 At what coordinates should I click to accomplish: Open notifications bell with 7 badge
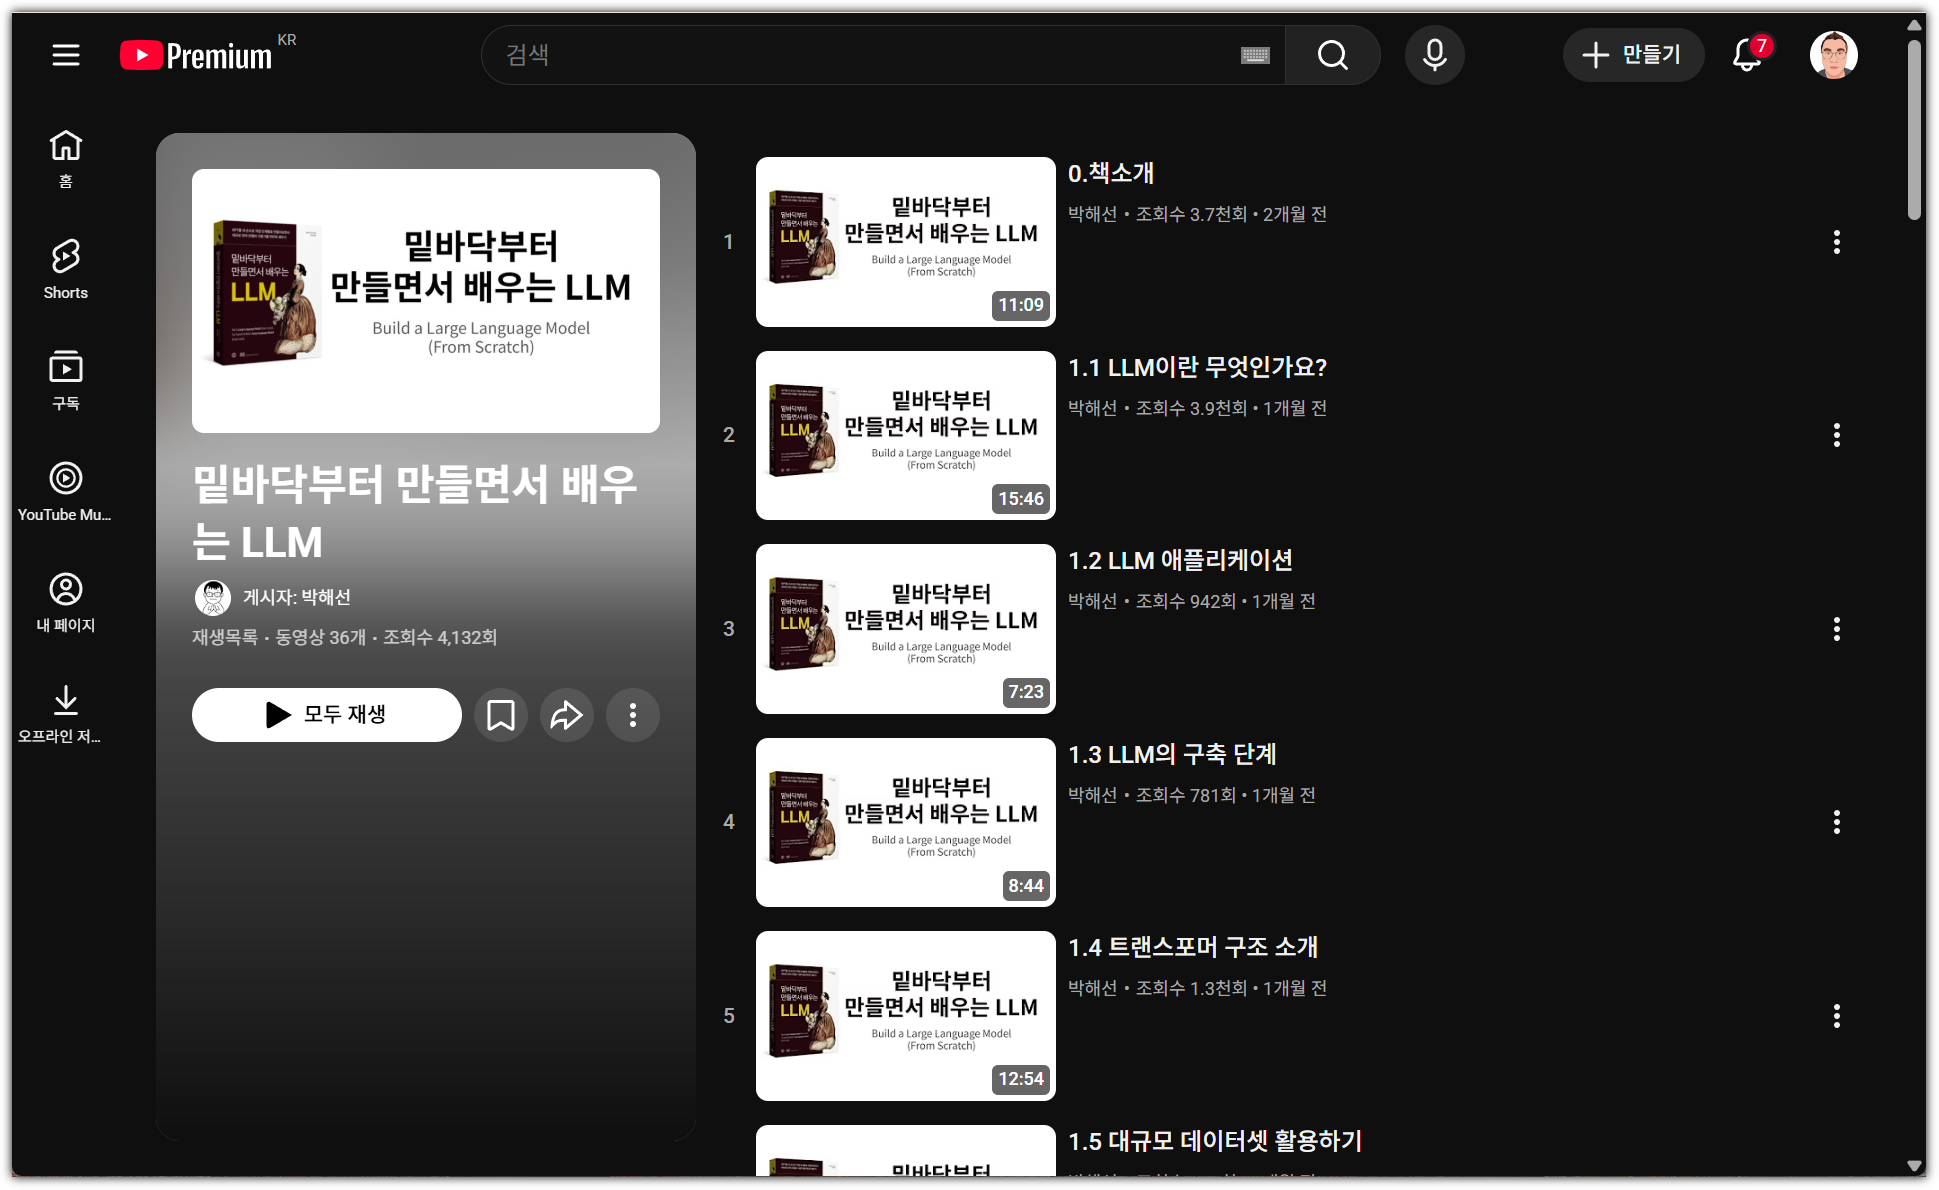(x=1747, y=55)
